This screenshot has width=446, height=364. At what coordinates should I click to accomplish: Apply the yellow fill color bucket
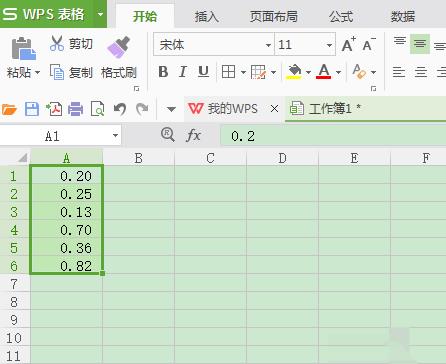294,72
